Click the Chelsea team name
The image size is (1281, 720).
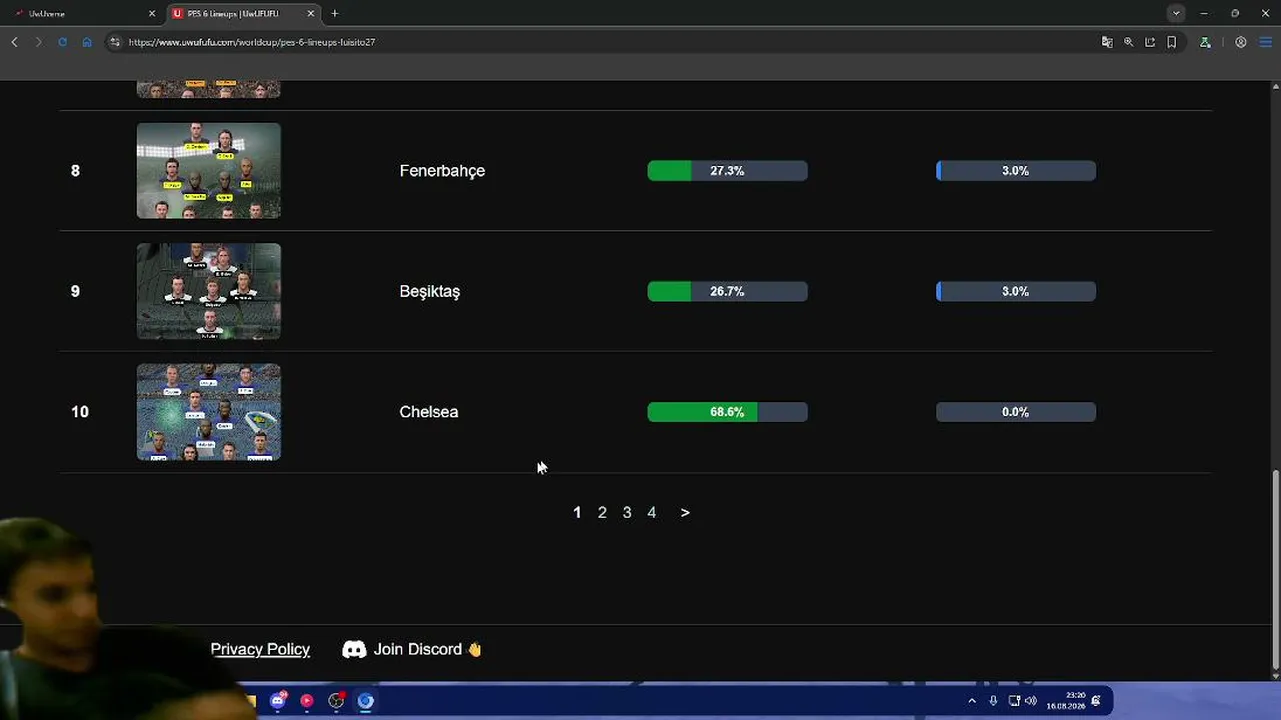(x=429, y=412)
